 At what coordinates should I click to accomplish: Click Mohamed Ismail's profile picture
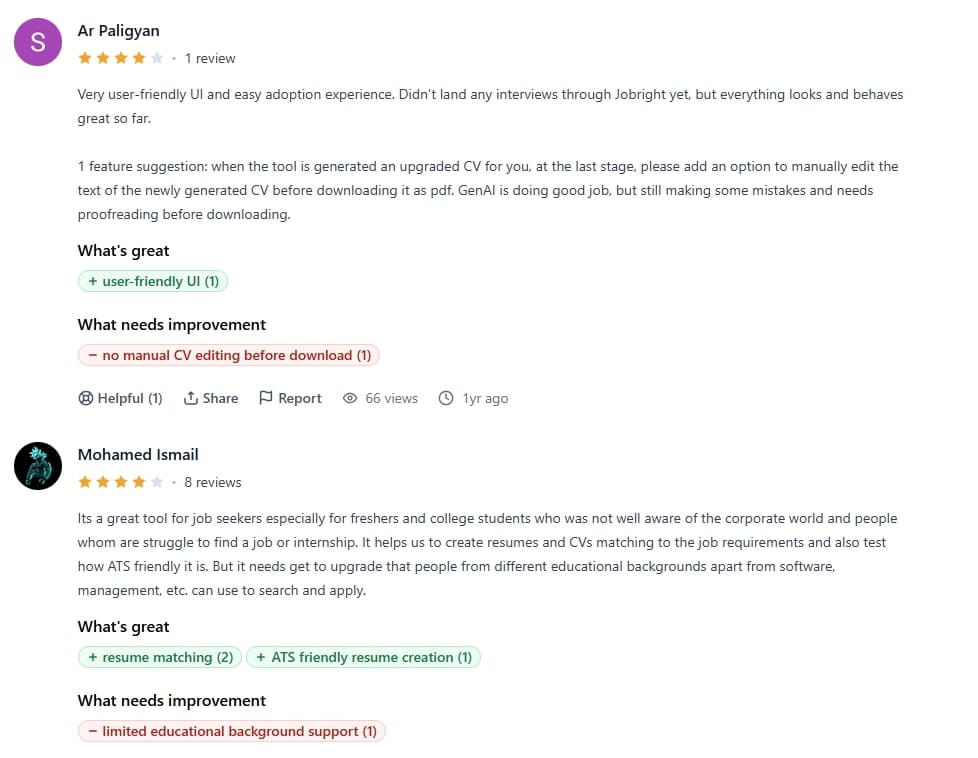pos(38,466)
